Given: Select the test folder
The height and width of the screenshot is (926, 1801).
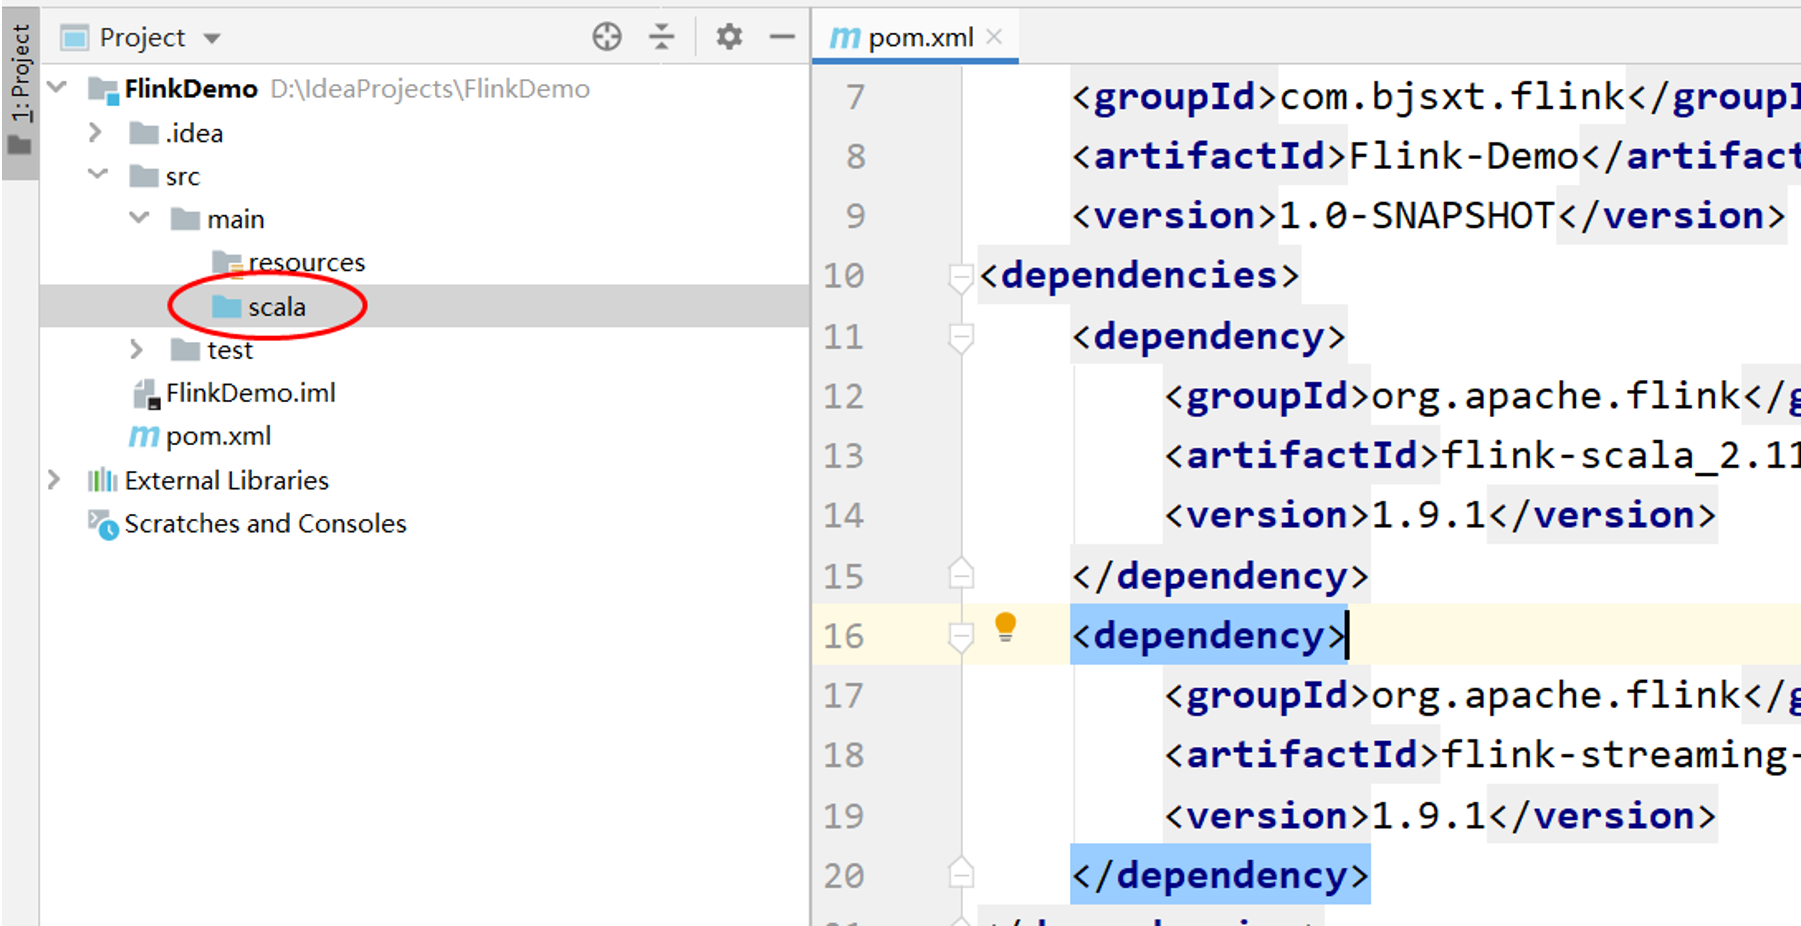Looking at the screenshot, I should click(230, 350).
